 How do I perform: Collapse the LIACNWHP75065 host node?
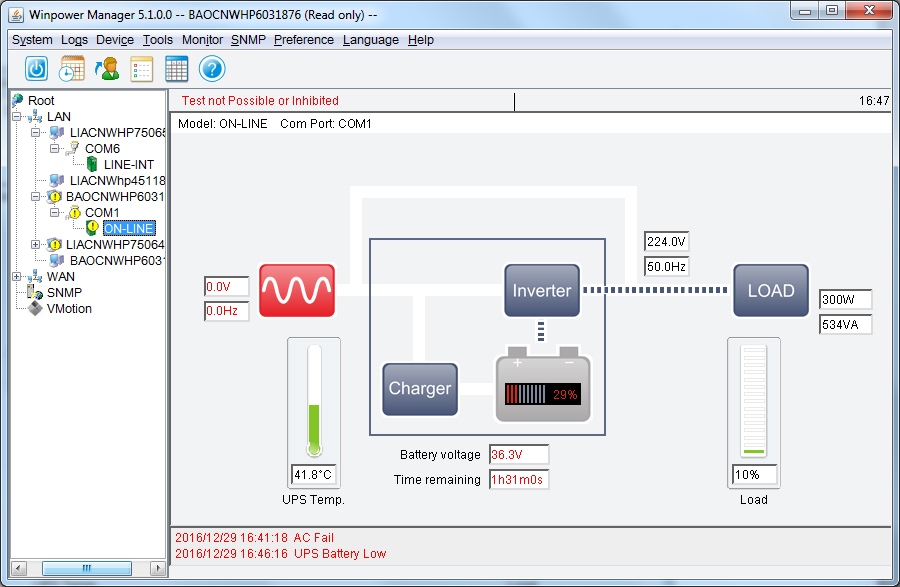tap(36, 133)
